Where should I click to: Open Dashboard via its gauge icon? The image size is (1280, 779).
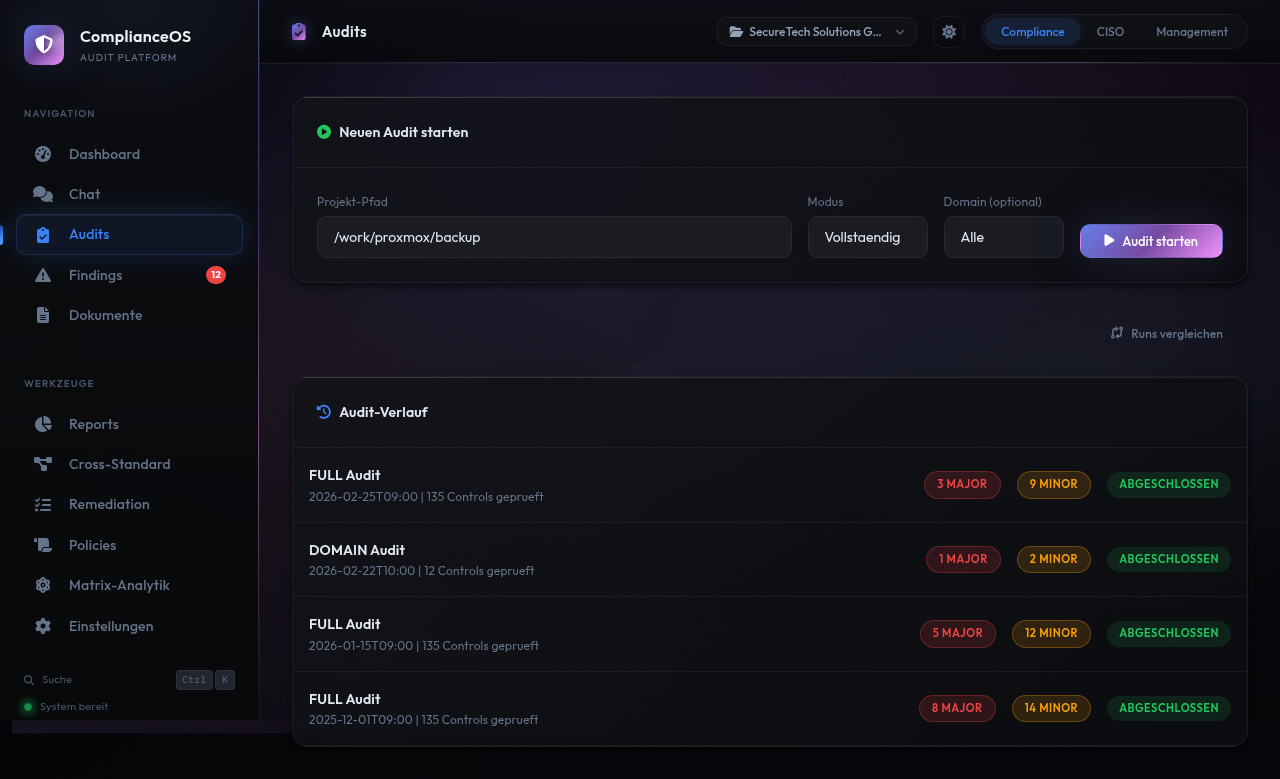click(x=43, y=154)
